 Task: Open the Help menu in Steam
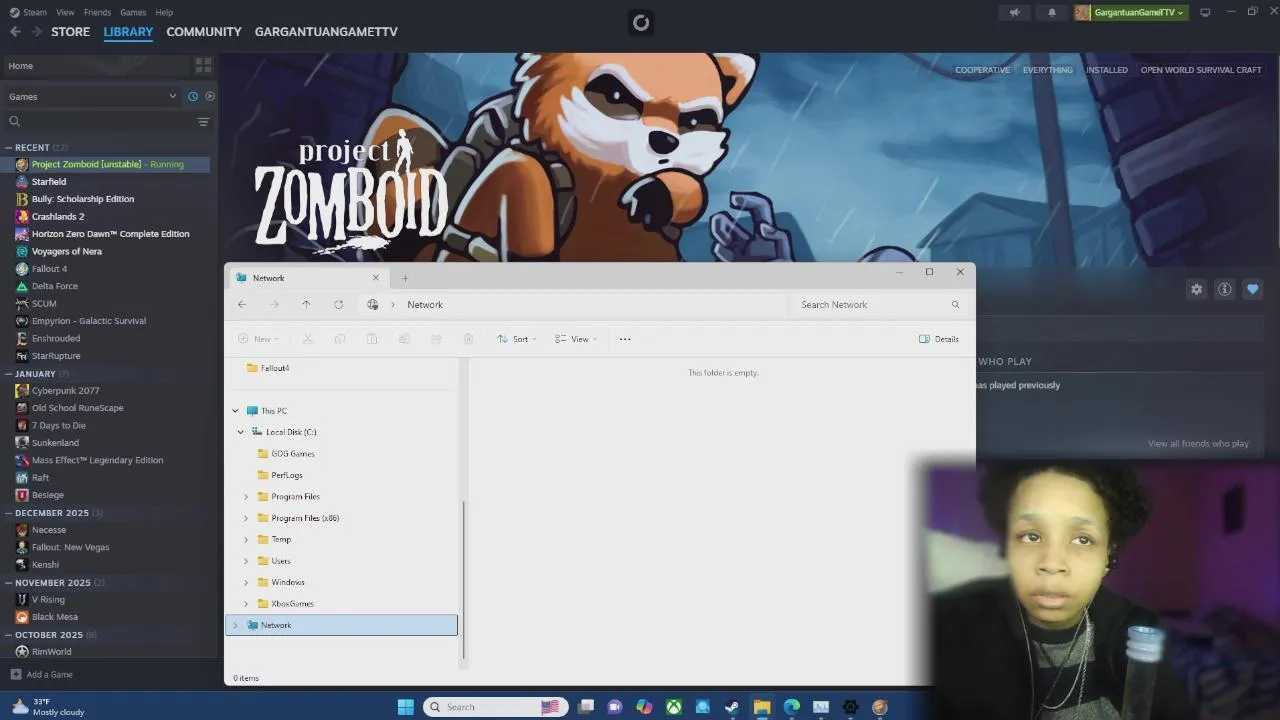(x=164, y=12)
